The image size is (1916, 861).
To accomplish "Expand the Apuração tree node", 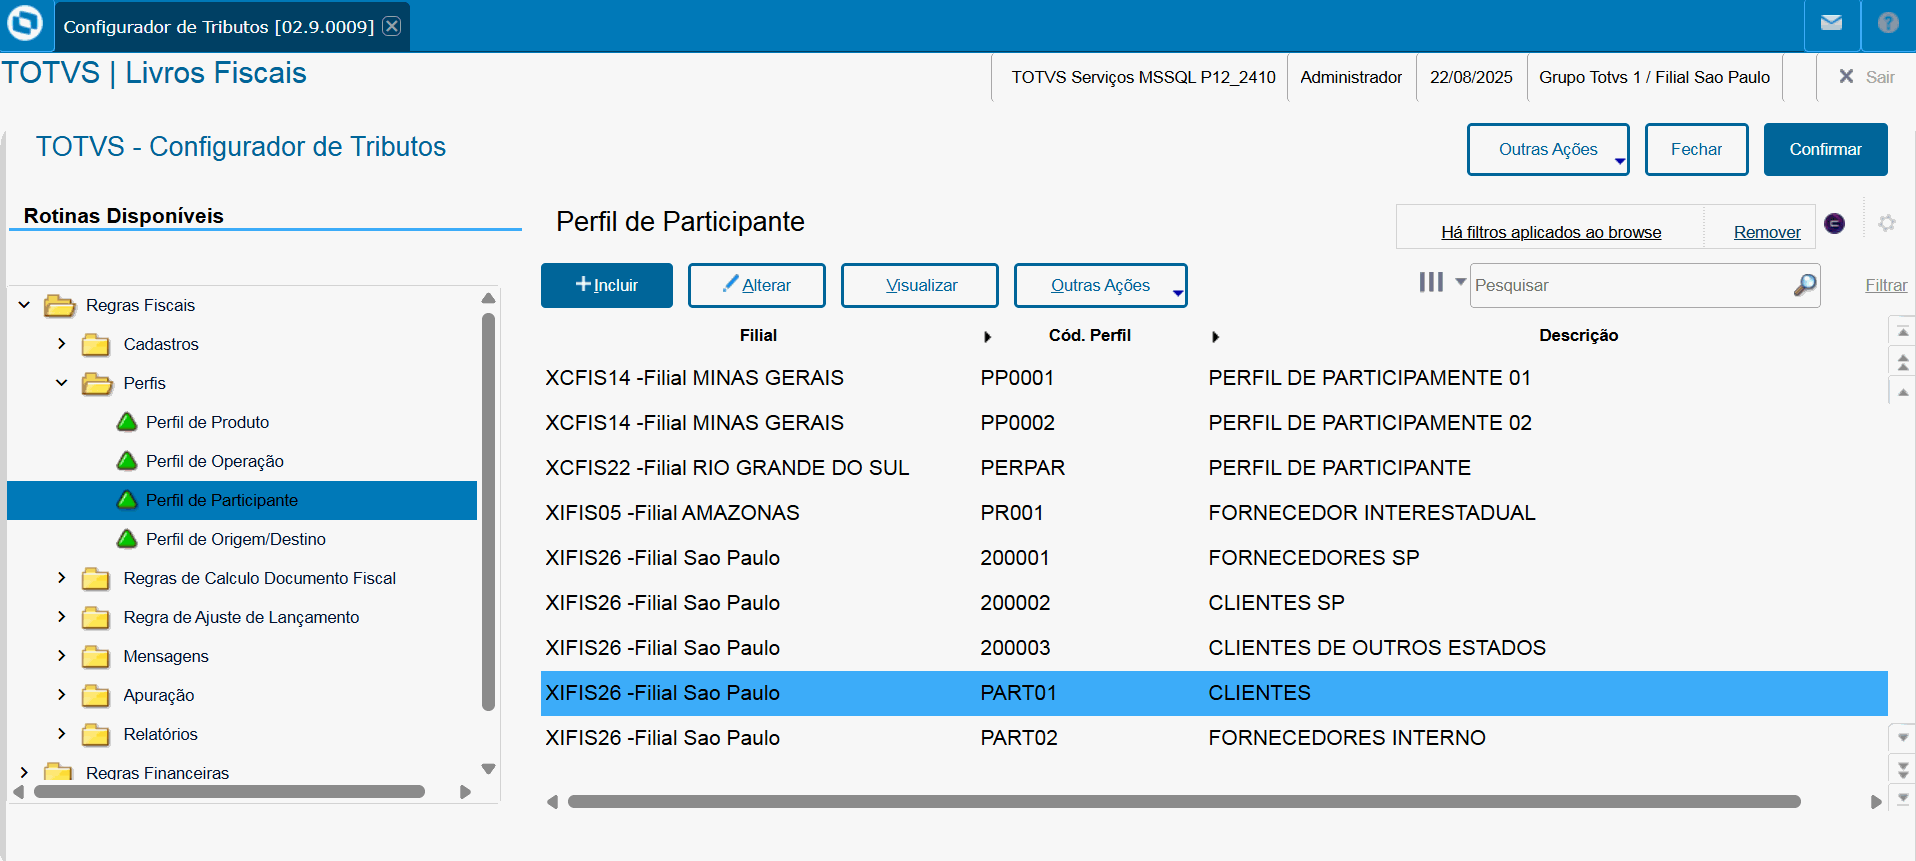I will tap(62, 695).
